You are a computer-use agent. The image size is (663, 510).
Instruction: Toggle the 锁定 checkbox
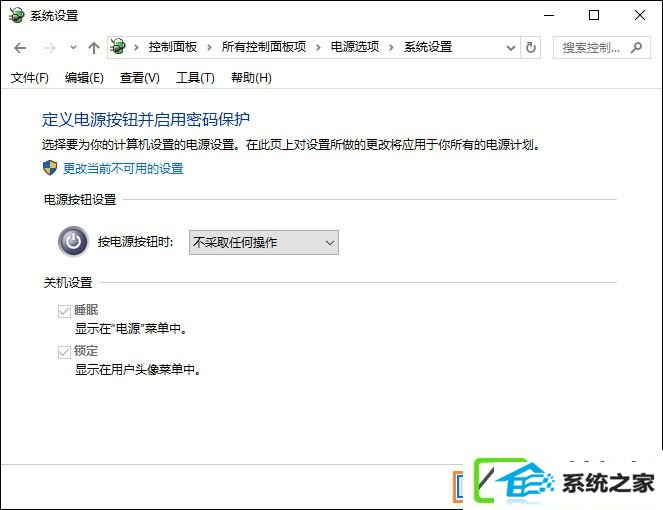pos(64,352)
